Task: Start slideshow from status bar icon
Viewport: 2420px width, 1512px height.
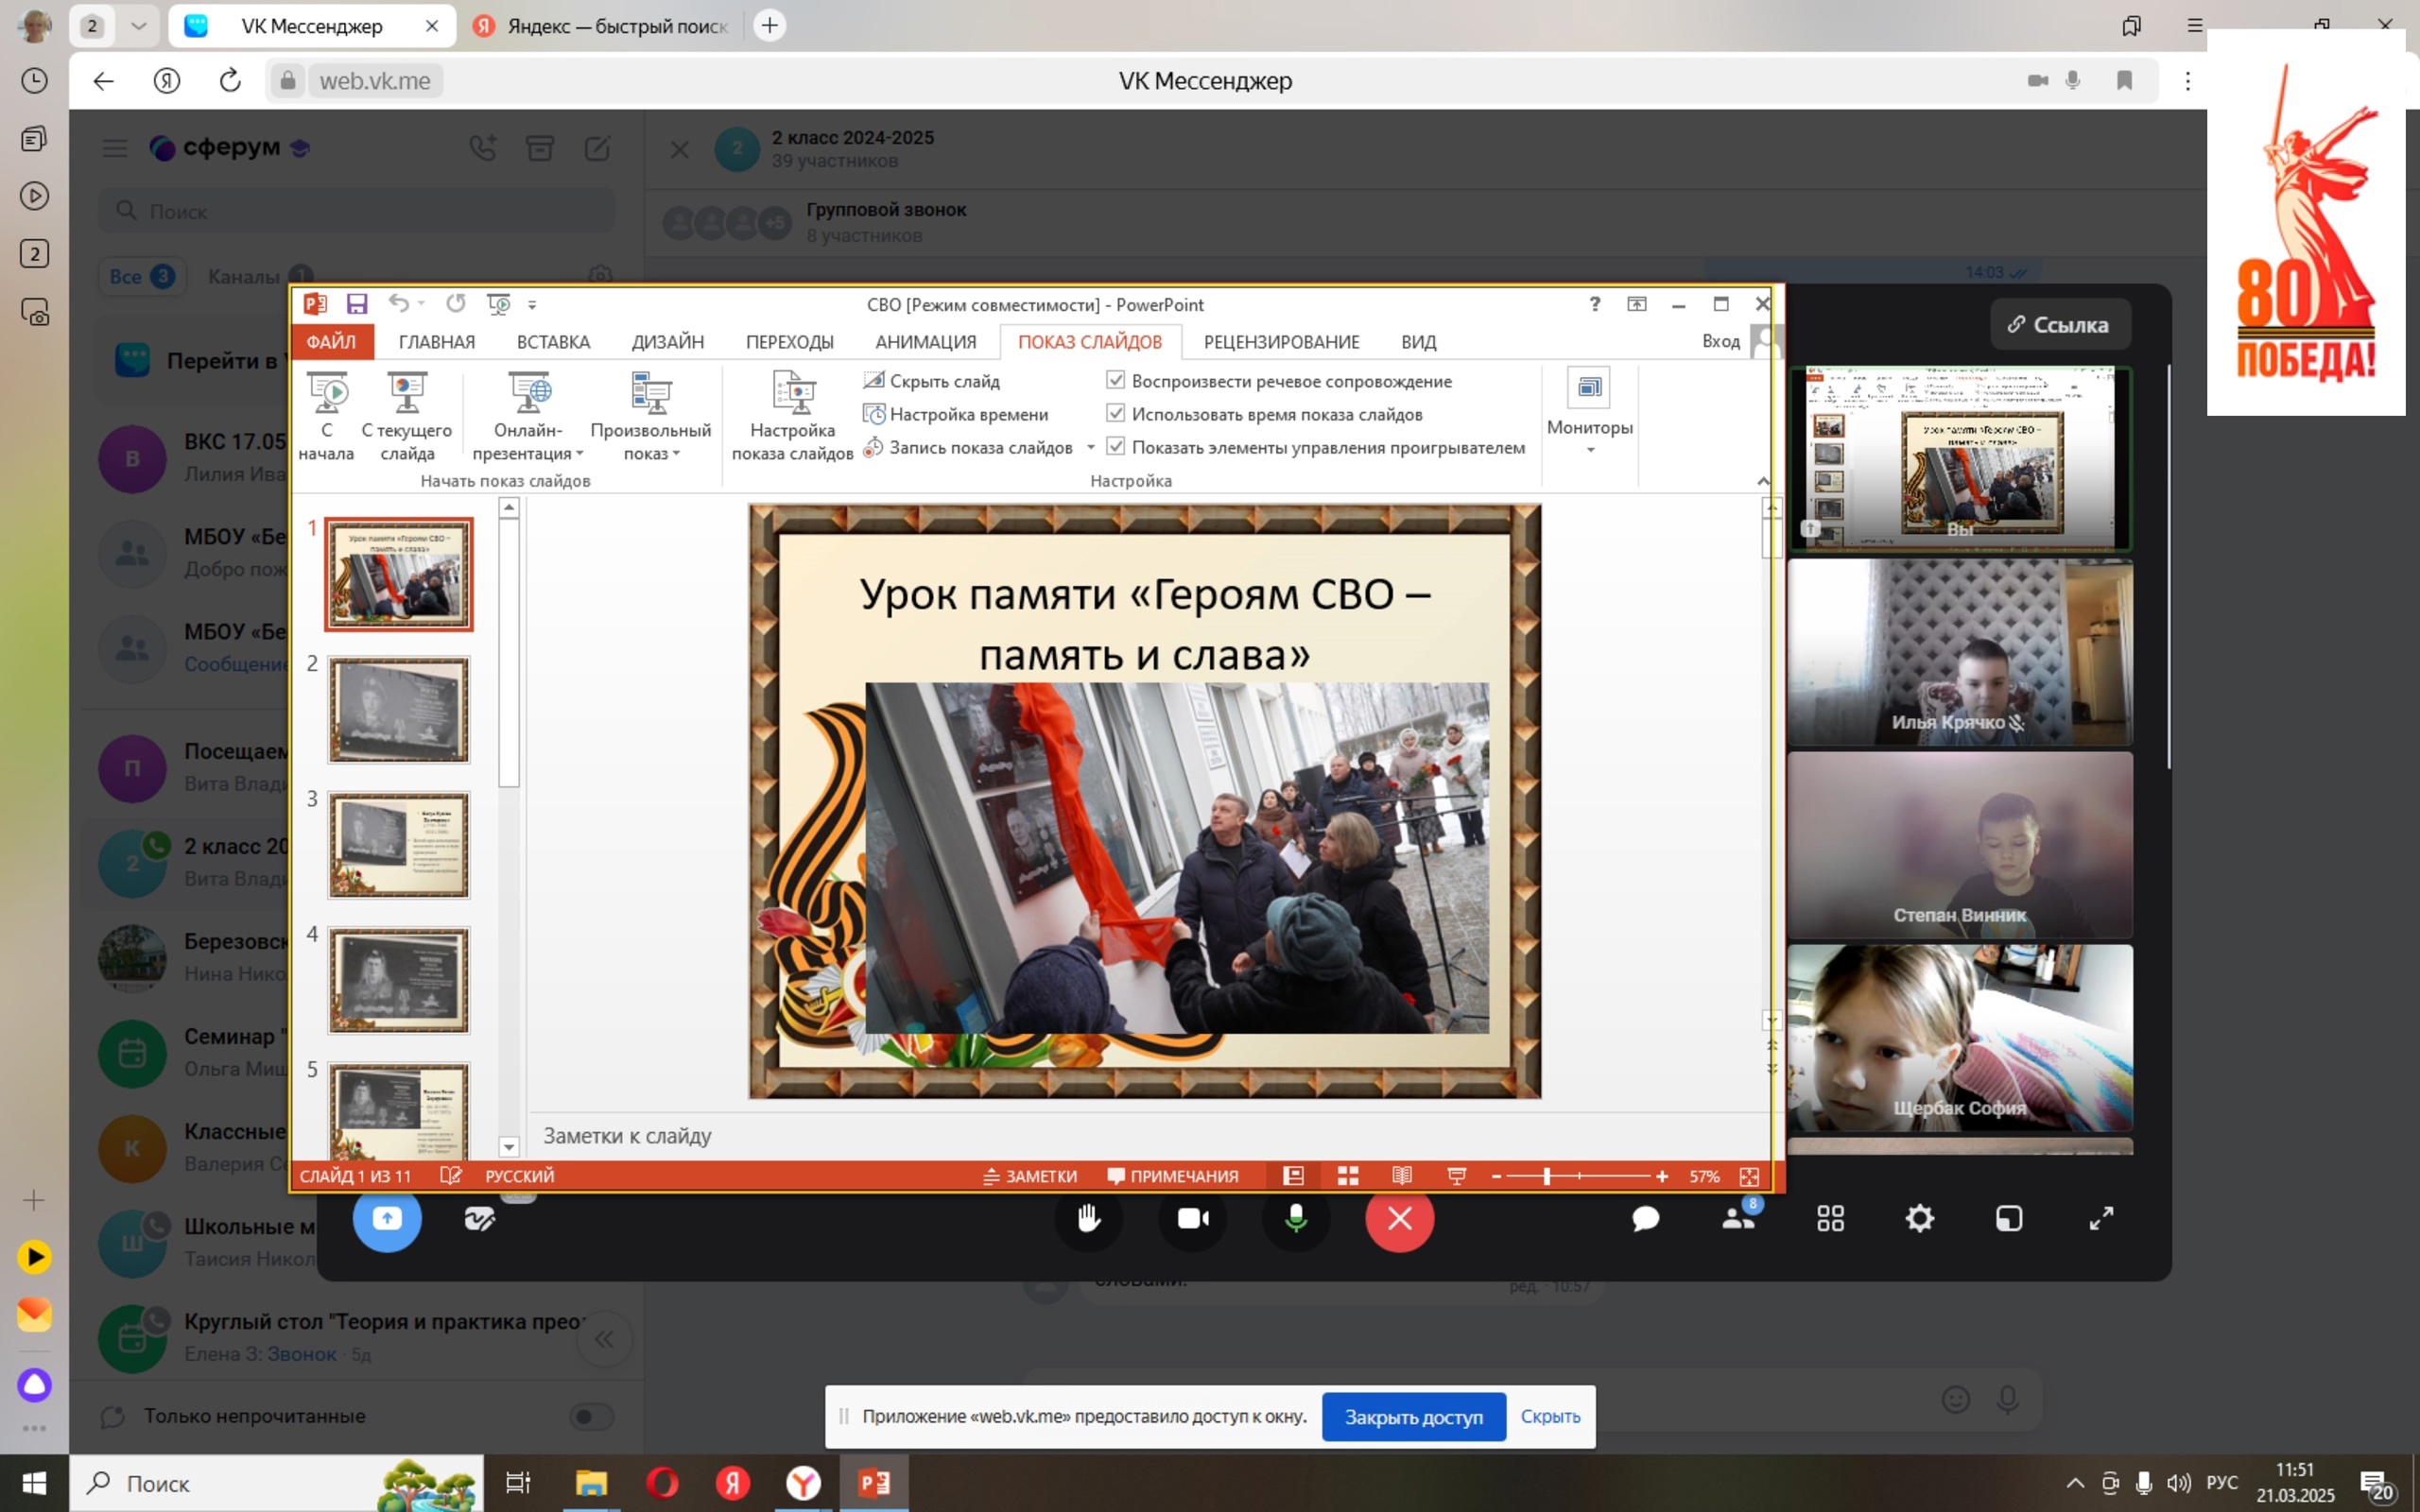Action: coord(1457,1176)
